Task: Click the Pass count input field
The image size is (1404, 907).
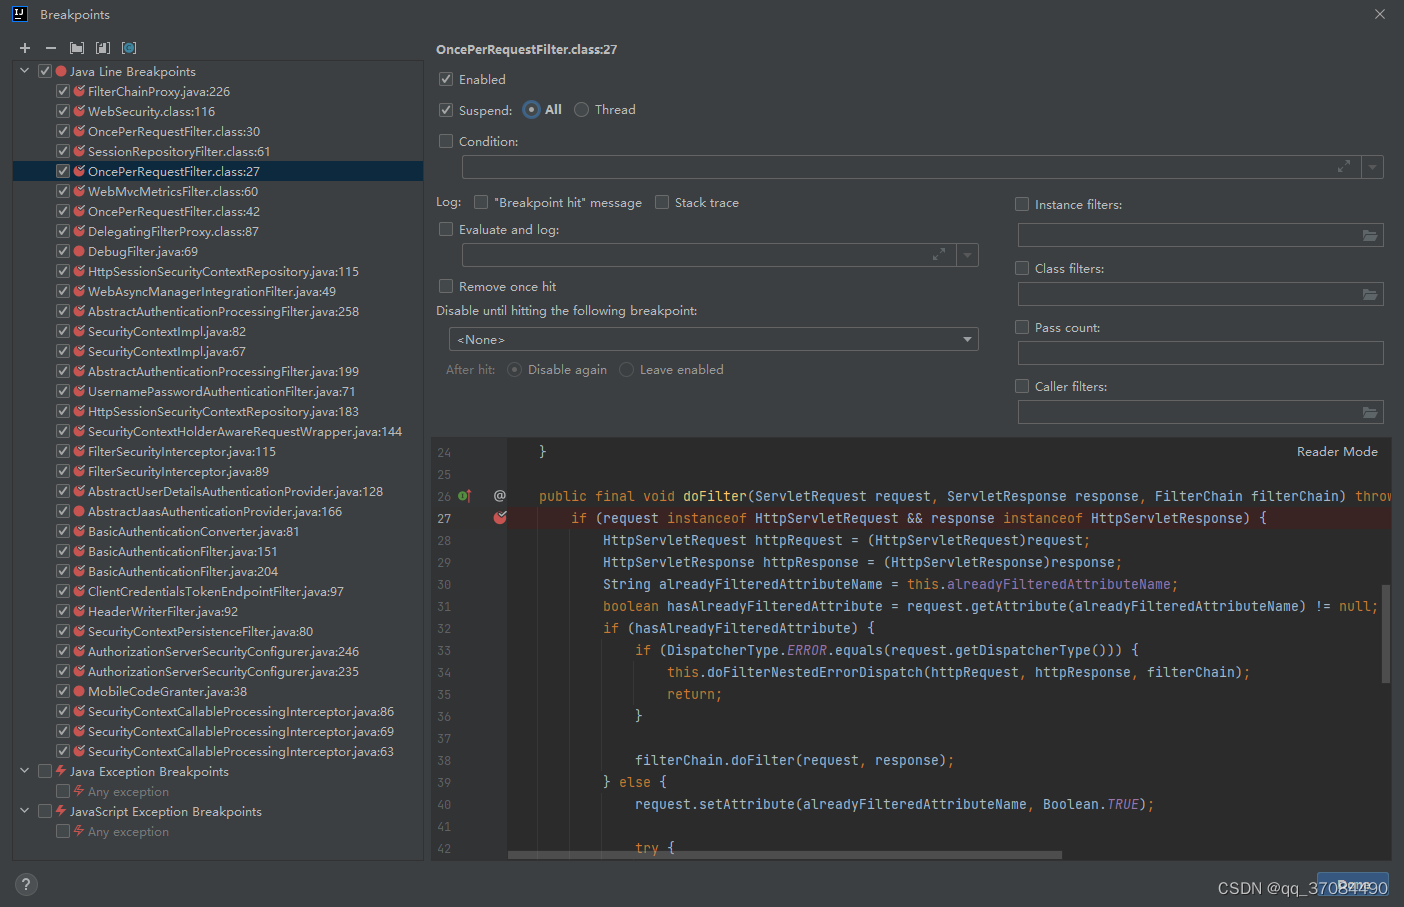Action: click(1201, 353)
